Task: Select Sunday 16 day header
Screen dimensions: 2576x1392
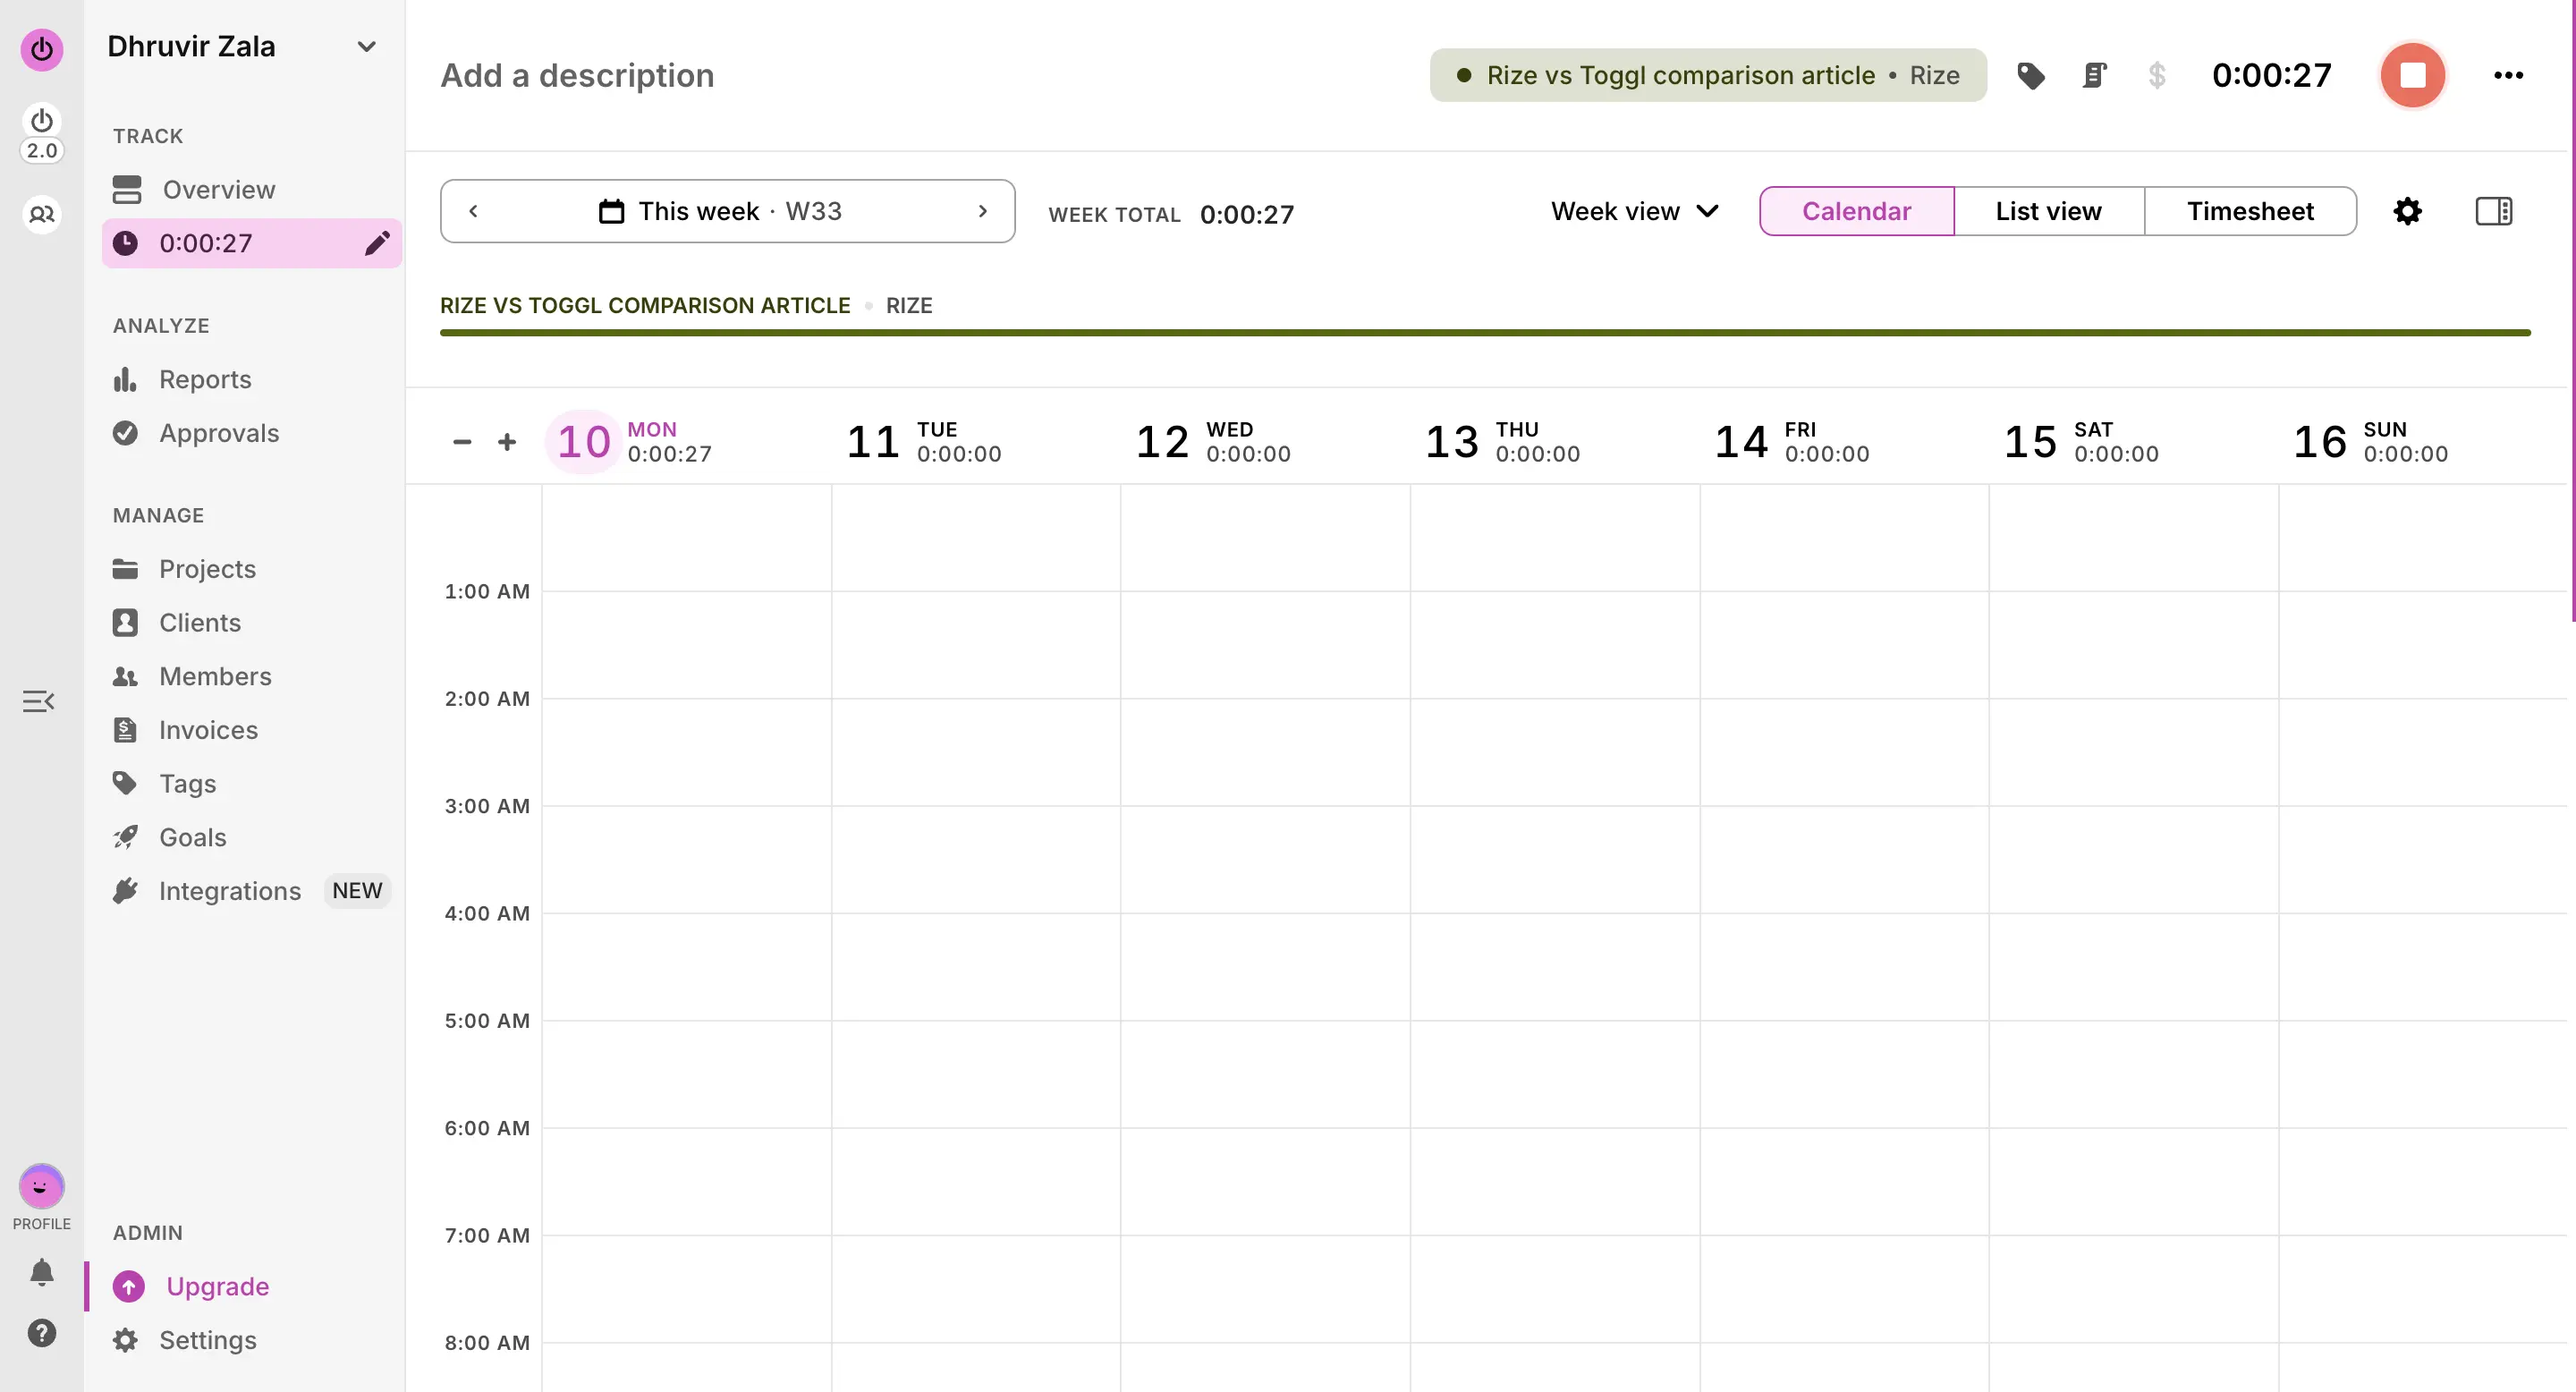Action: point(2371,441)
